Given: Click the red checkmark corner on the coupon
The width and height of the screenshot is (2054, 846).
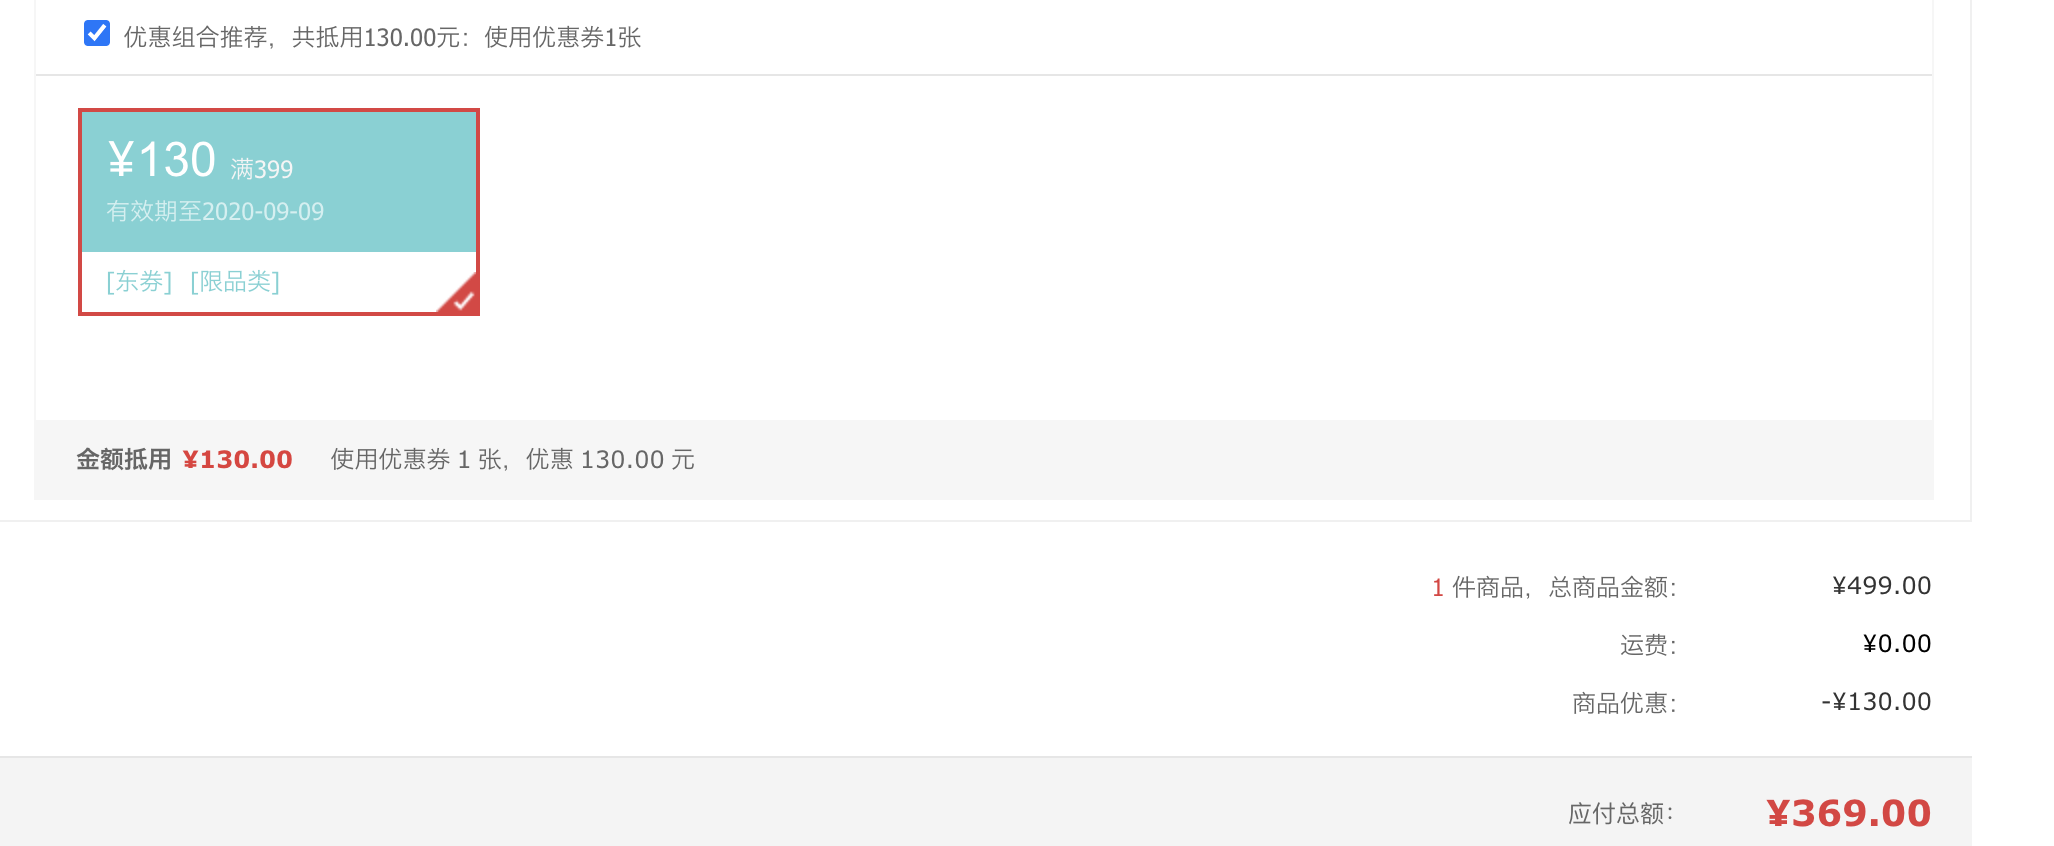Looking at the screenshot, I should [x=461, y=297].
